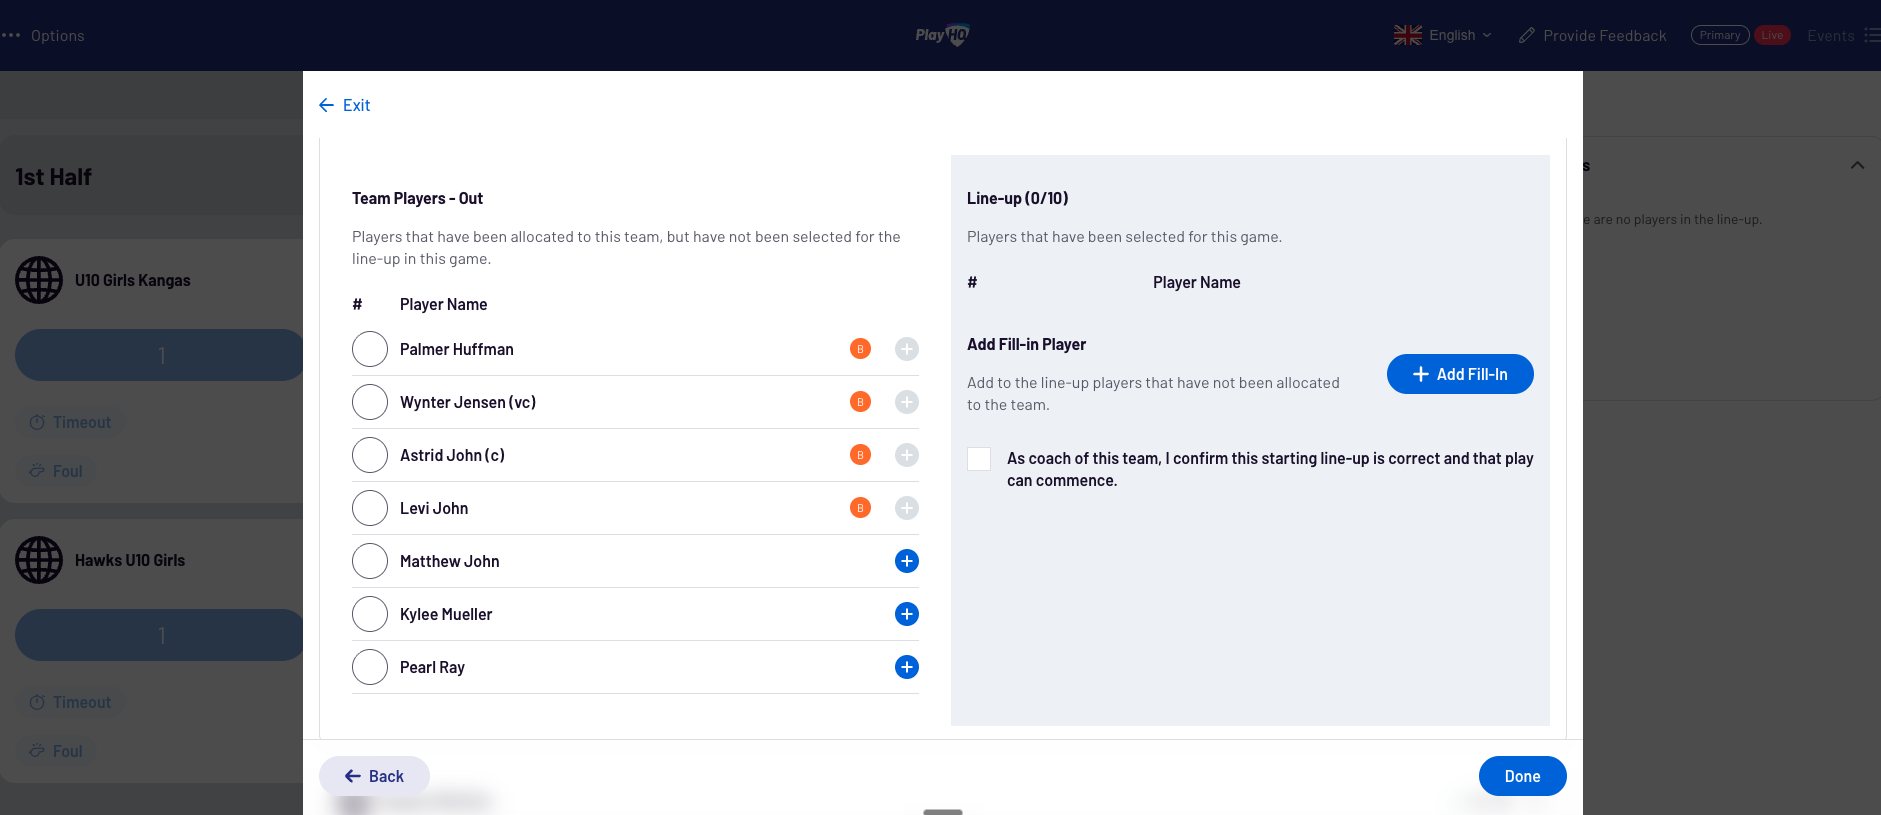Click the PlayHQ logo
The width and height of the screenshot is (1881, 815).
coord(942,35)
